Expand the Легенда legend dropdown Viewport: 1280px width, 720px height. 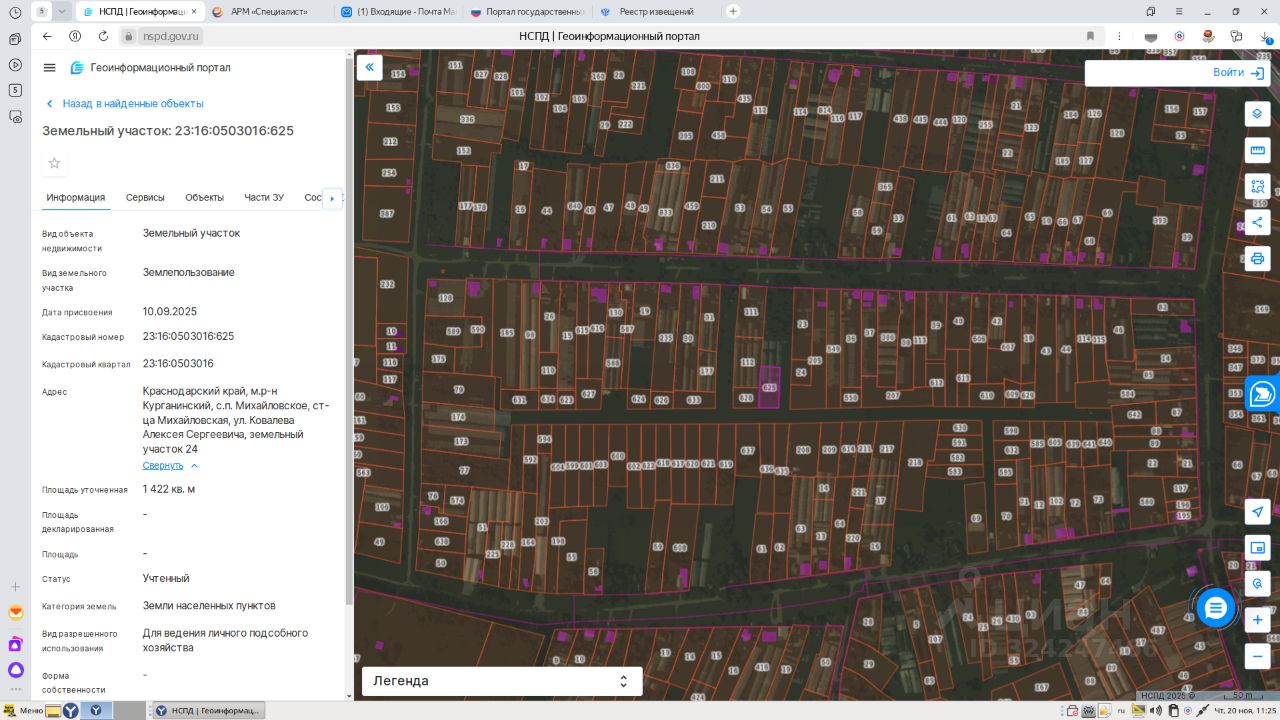pyautogui.click(x=502, y=681)
